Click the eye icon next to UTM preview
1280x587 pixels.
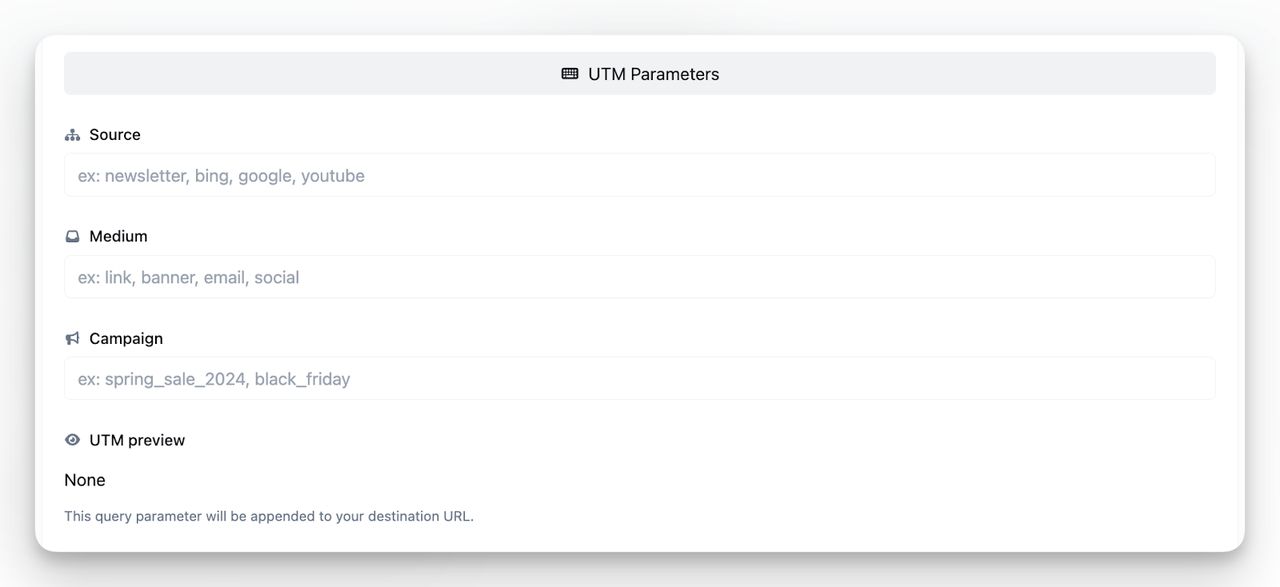pos(71,439)
